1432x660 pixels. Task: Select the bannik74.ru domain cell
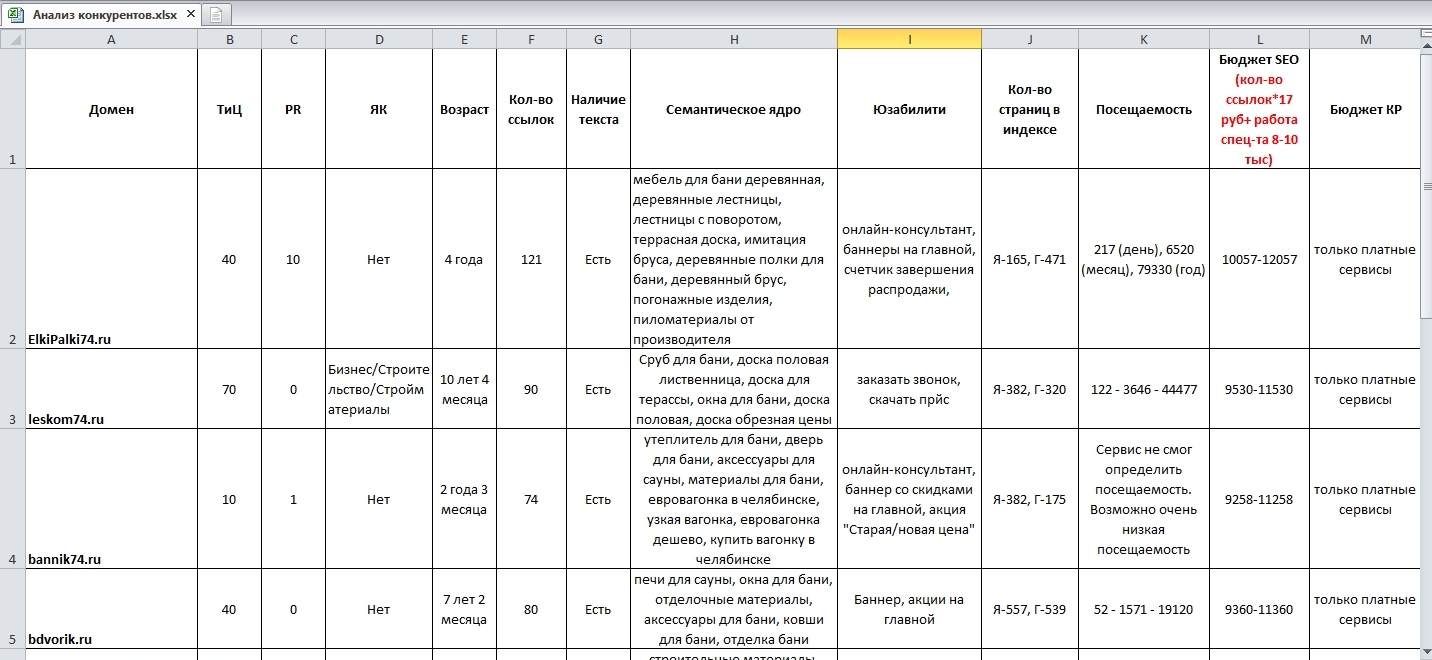coord(111,499)
